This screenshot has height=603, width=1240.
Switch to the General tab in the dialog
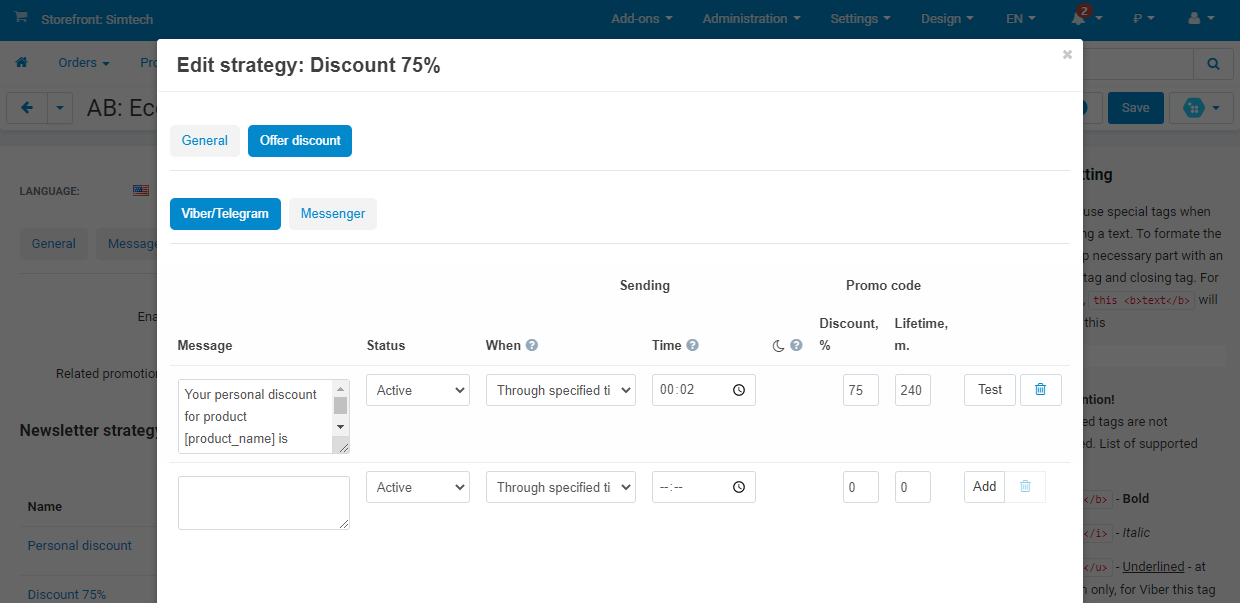(x=205, y=141)
